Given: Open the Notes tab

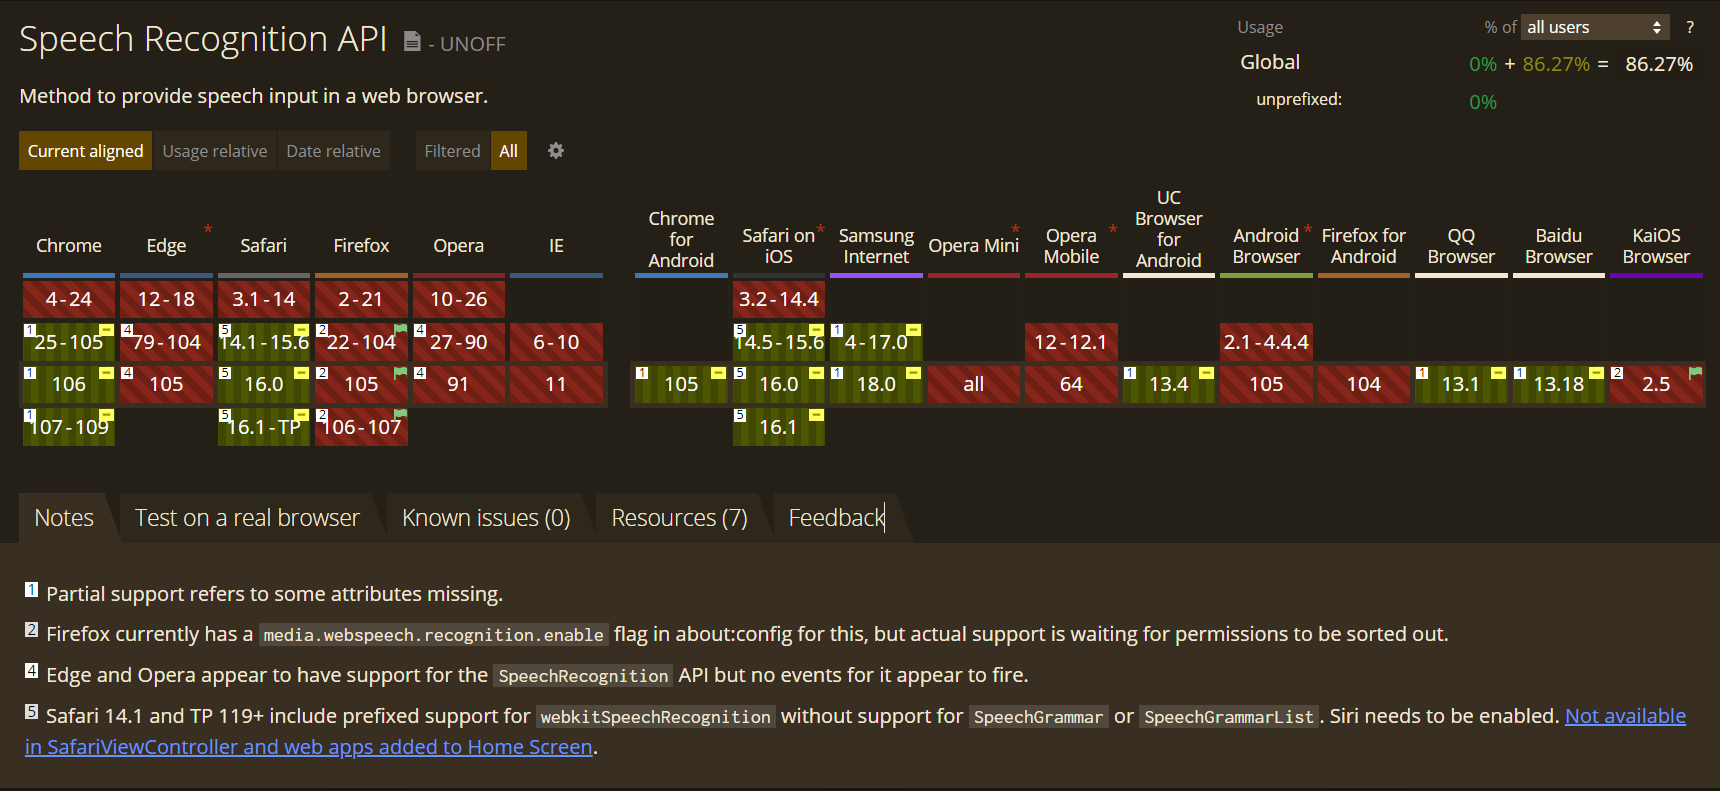Looking at the screenshot, I should click(64, 518).
